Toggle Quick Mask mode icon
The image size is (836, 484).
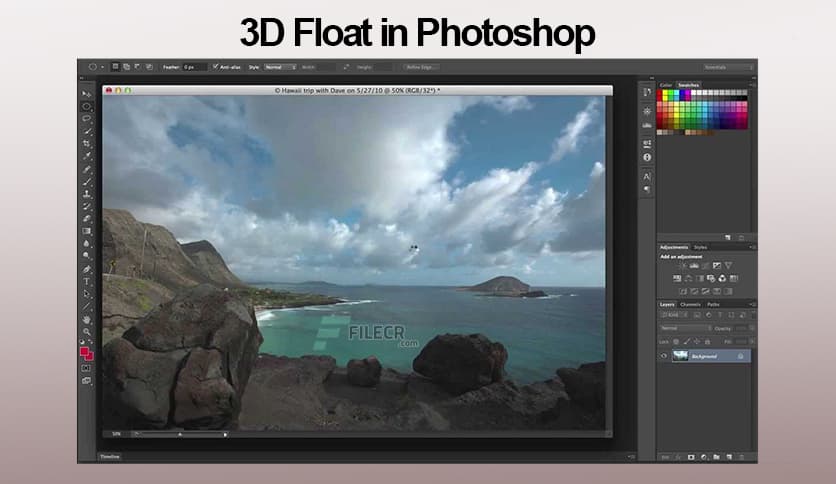86,368
